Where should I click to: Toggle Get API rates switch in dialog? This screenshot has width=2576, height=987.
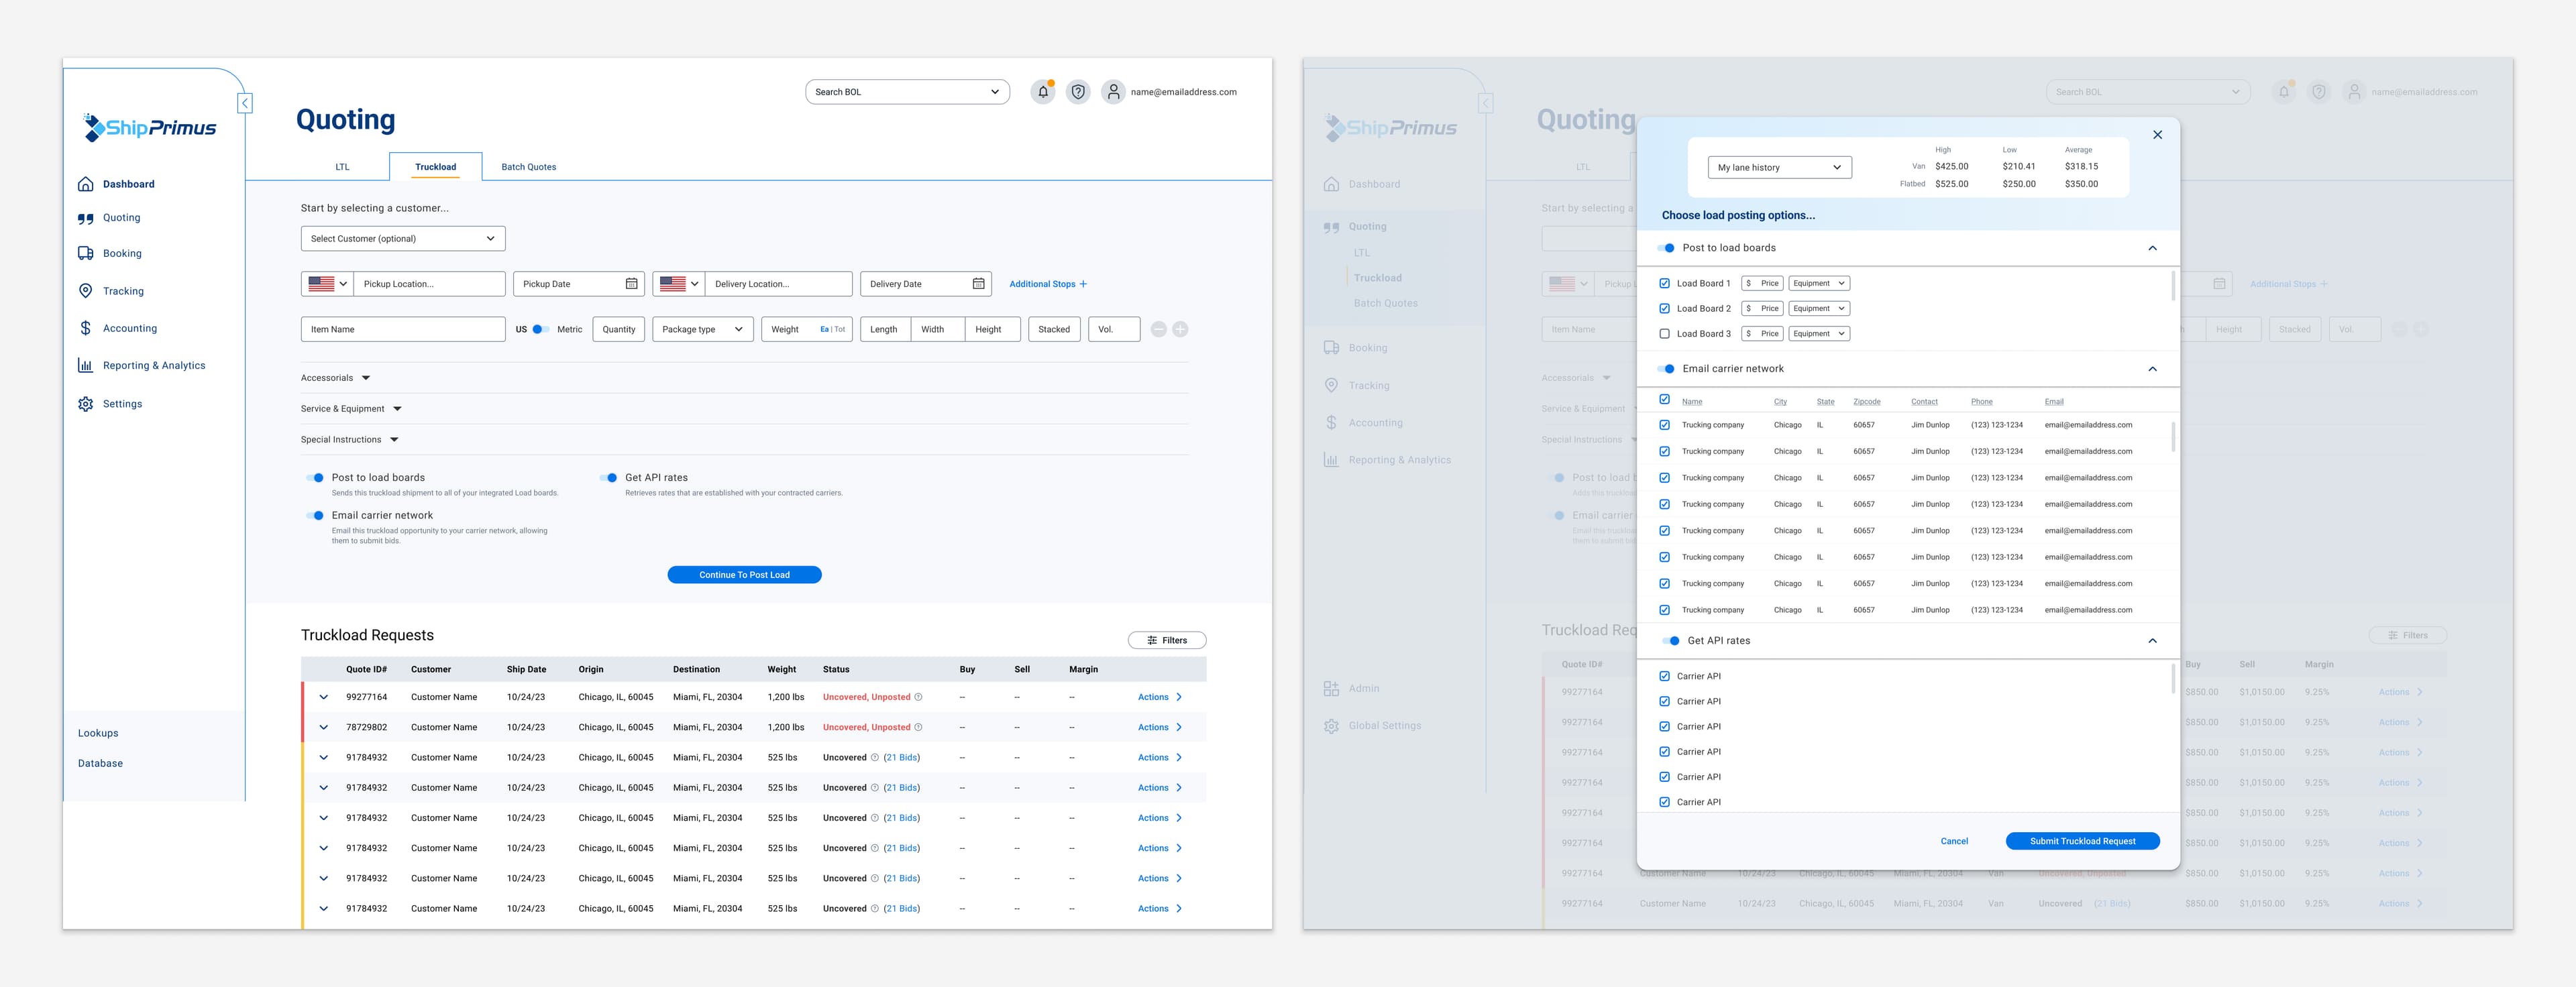[1671, 641]
